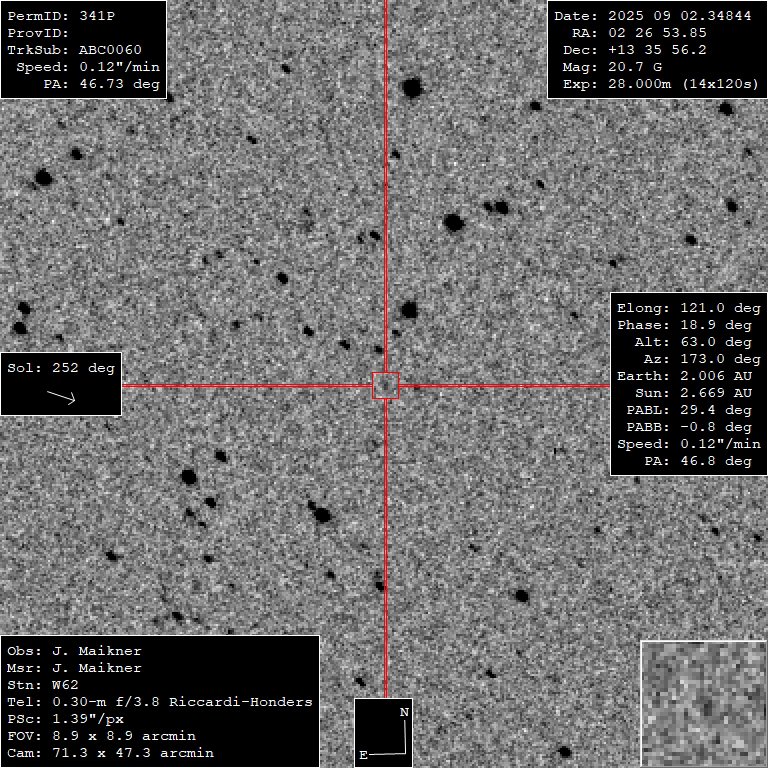Select the 'Stn: W62' line

(43, 685)
